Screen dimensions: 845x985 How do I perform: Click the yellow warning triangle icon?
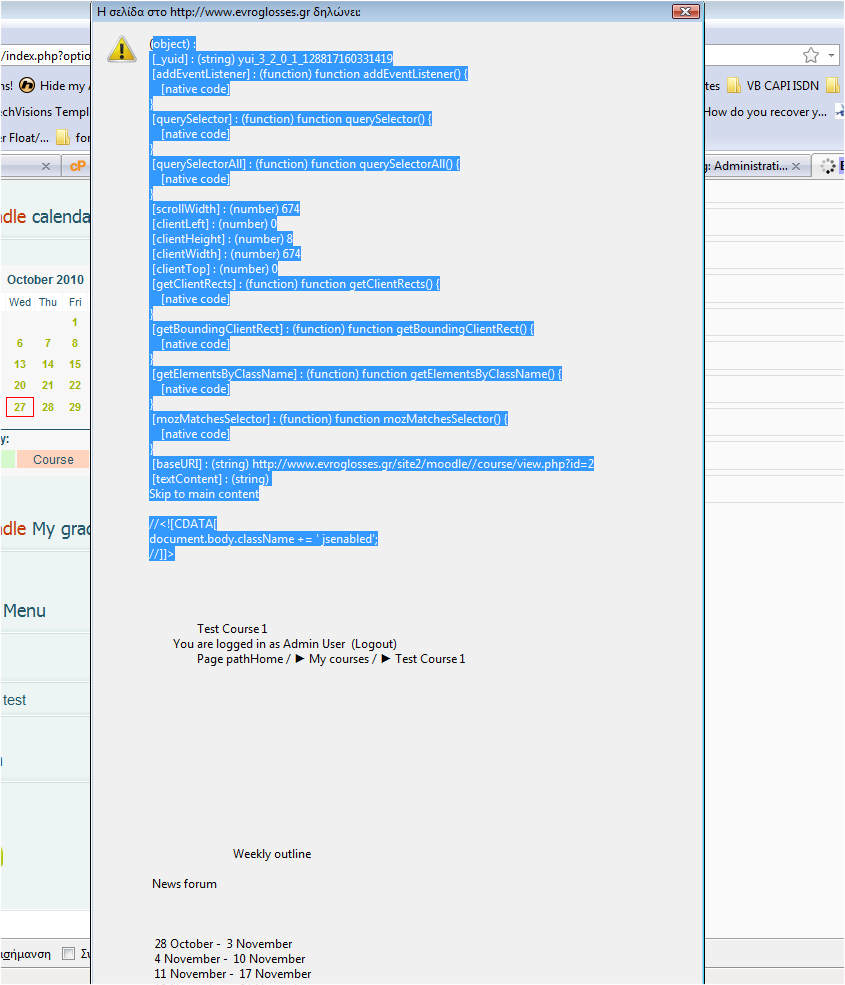(122, 50)
